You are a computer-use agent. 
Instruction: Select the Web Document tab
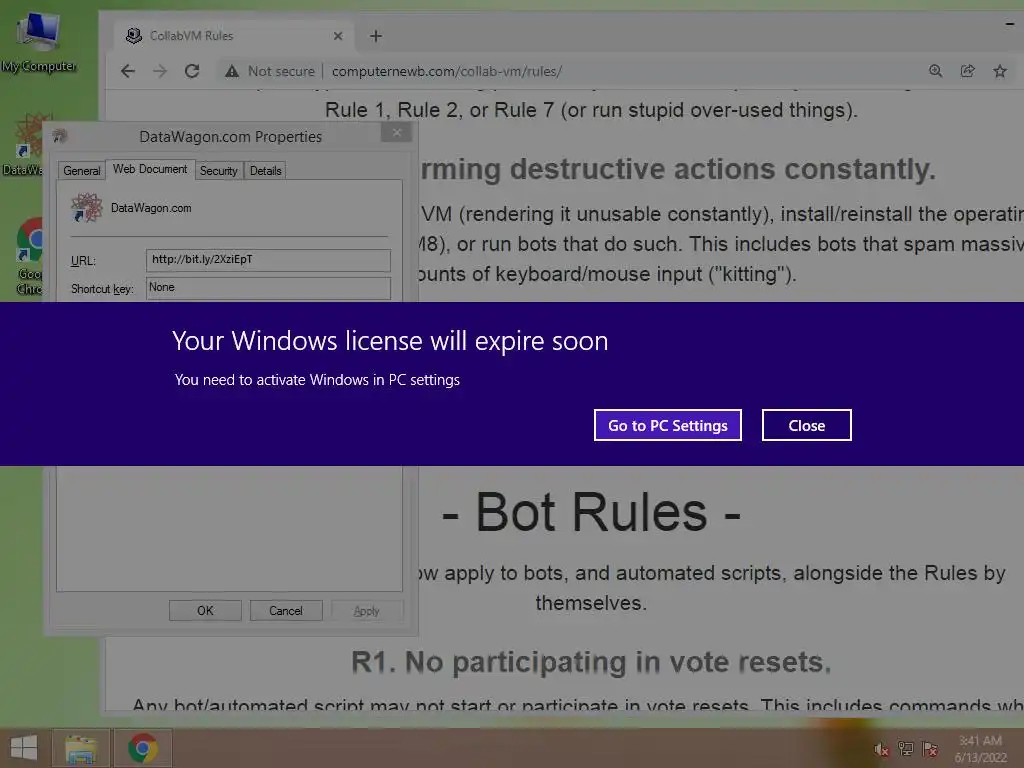150,168
